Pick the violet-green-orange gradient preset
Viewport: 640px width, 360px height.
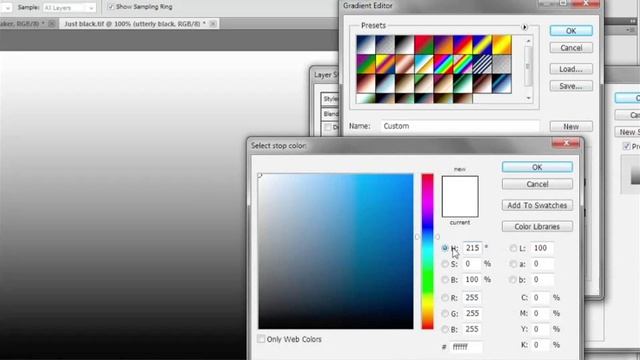(365, 64)
